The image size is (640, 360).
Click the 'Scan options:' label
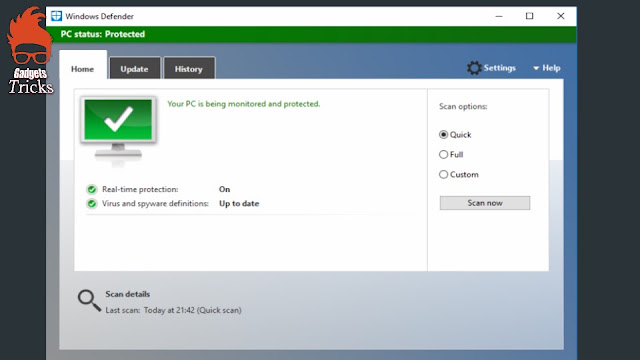pyautogui.click(x=463, y=107)
